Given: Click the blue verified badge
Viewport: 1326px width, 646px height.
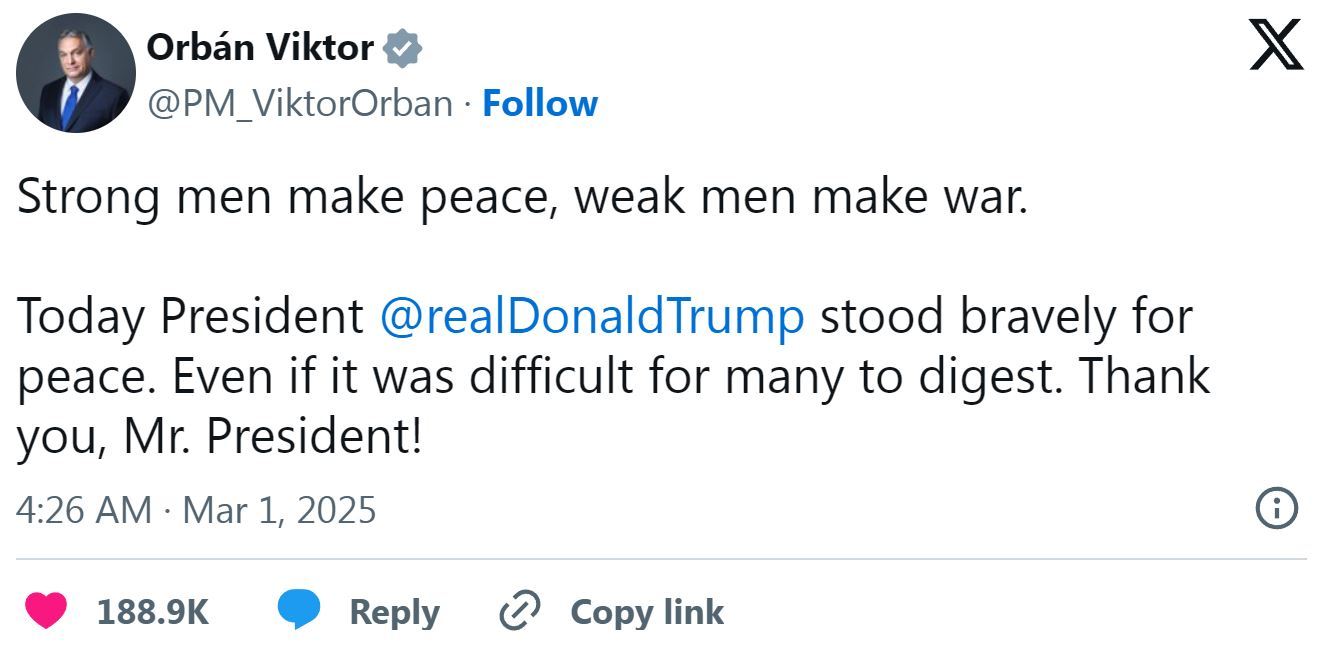Looking at the screenshot, I should pos(403,48).
